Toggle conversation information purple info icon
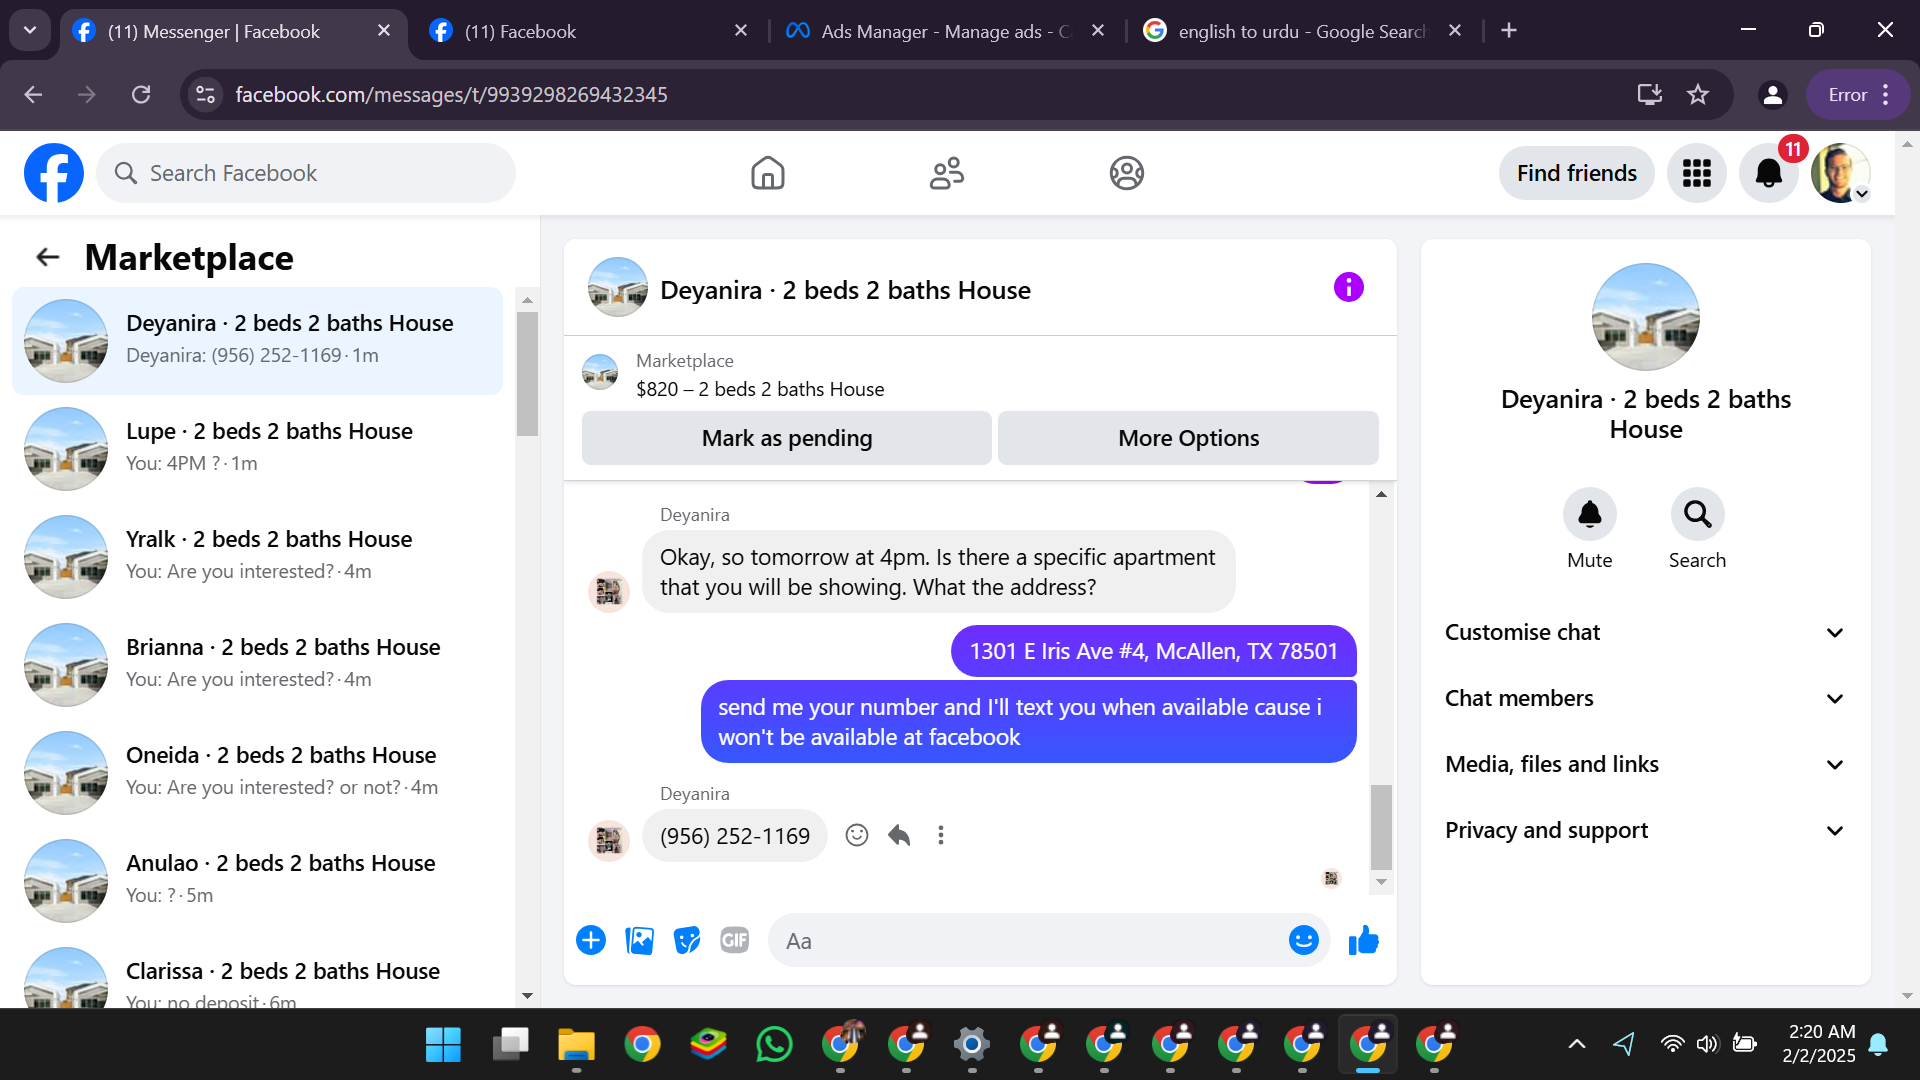Image resolution: width=1920 pixels, height=1080 pixels. pos(1348,288)
